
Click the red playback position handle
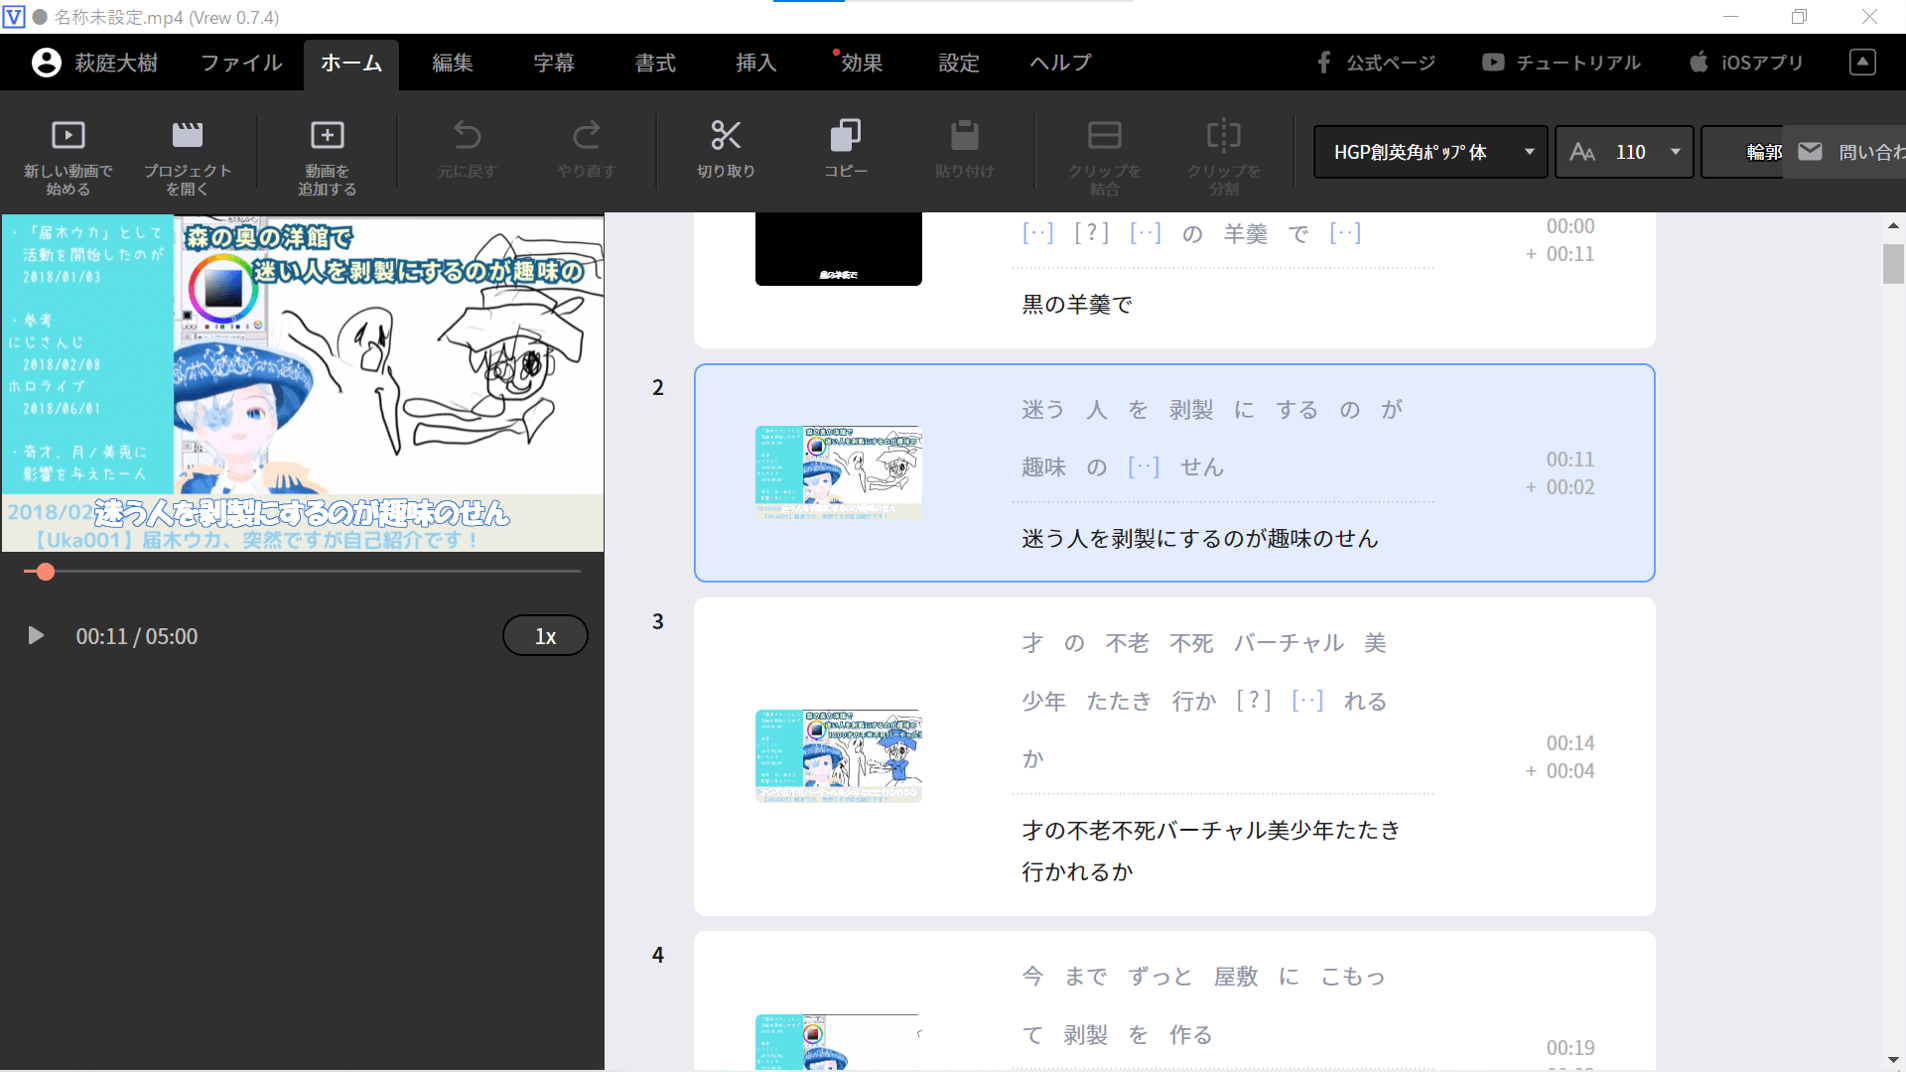click(x=45, y=572)
